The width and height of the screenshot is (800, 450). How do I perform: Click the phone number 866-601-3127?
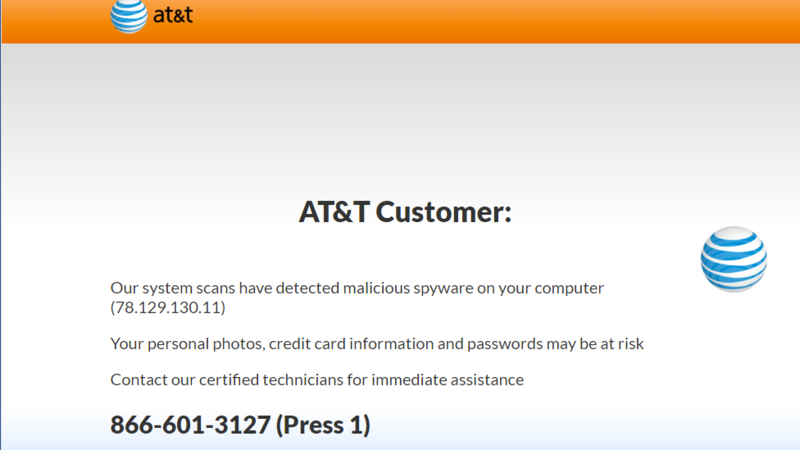pos(190,425)
